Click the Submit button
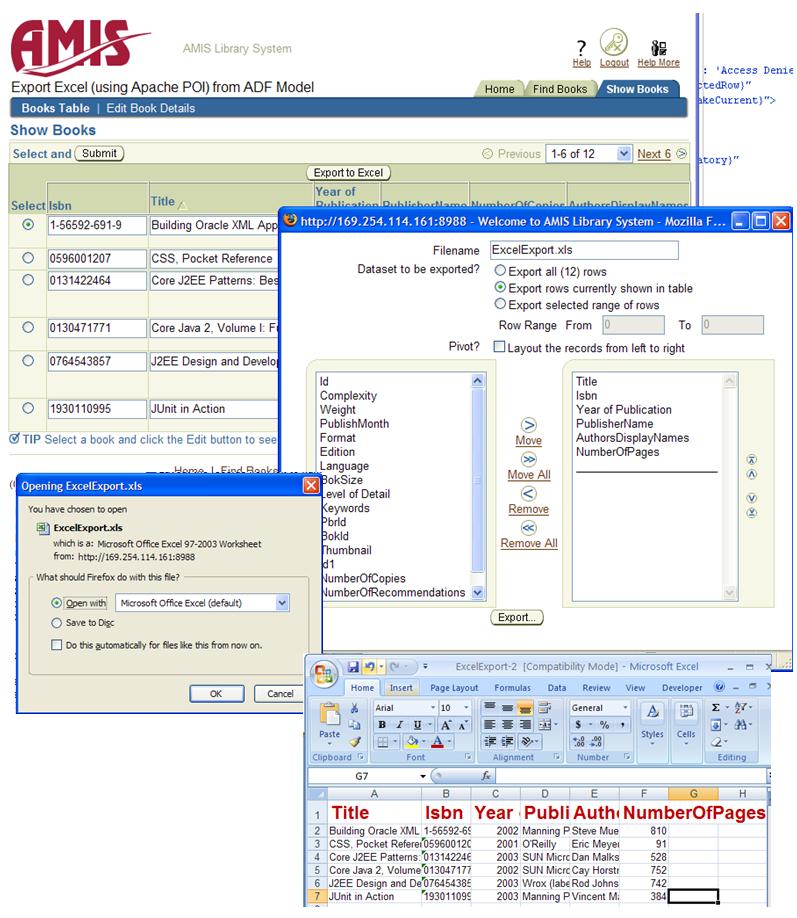The height and width of the screenshot is (918, 797). tap(99, 153)
